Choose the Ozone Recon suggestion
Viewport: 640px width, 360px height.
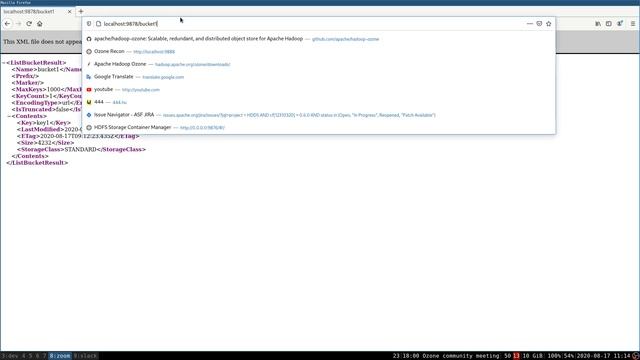pos(318,51)
